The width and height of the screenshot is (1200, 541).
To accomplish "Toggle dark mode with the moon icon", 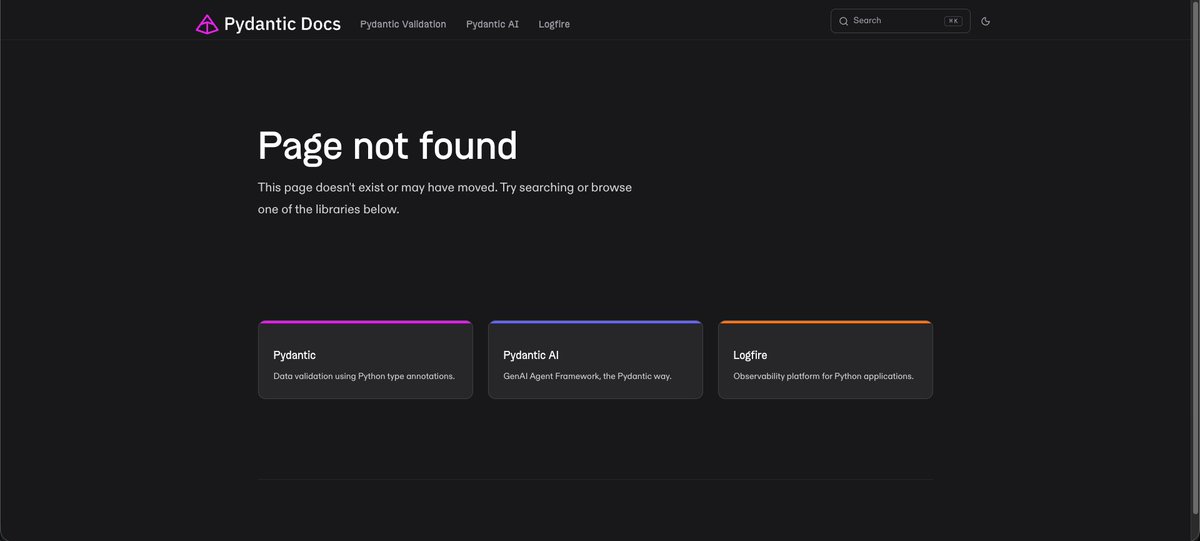I will click(985, 21).
